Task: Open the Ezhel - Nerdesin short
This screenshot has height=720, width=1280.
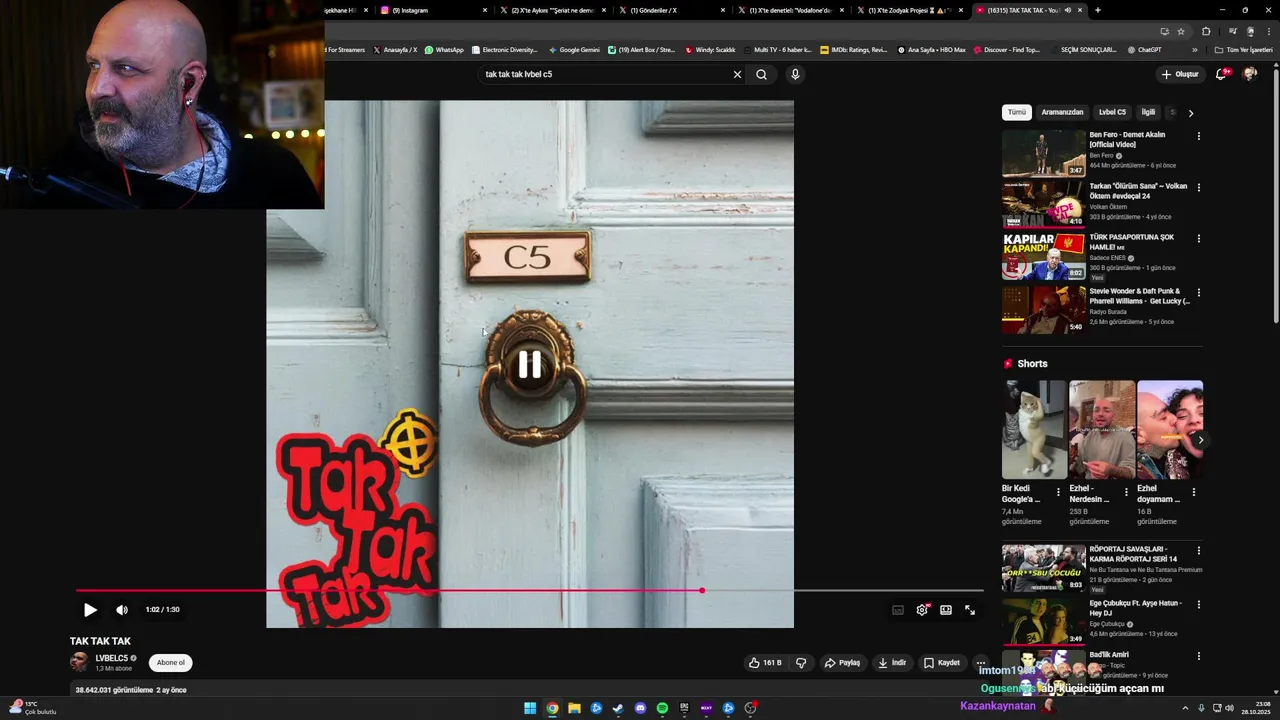Action: pos(1101,430)
